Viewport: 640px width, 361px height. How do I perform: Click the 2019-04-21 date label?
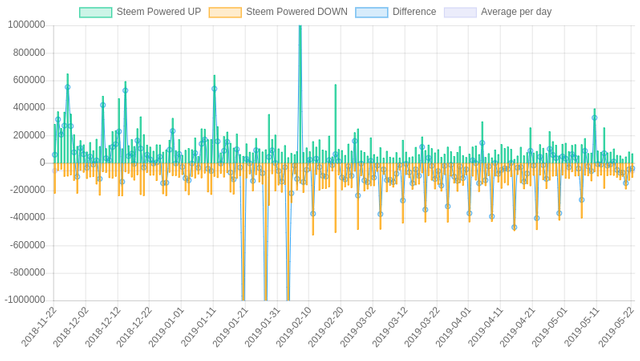(518, 327)
